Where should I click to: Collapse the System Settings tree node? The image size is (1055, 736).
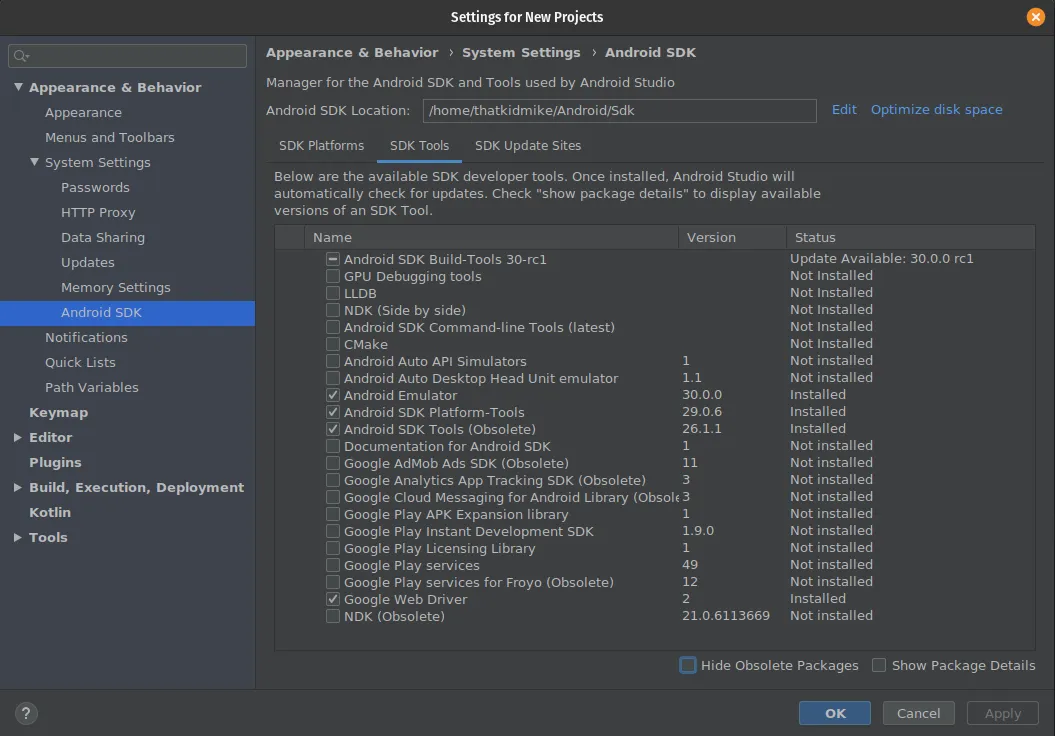[34, 162]
